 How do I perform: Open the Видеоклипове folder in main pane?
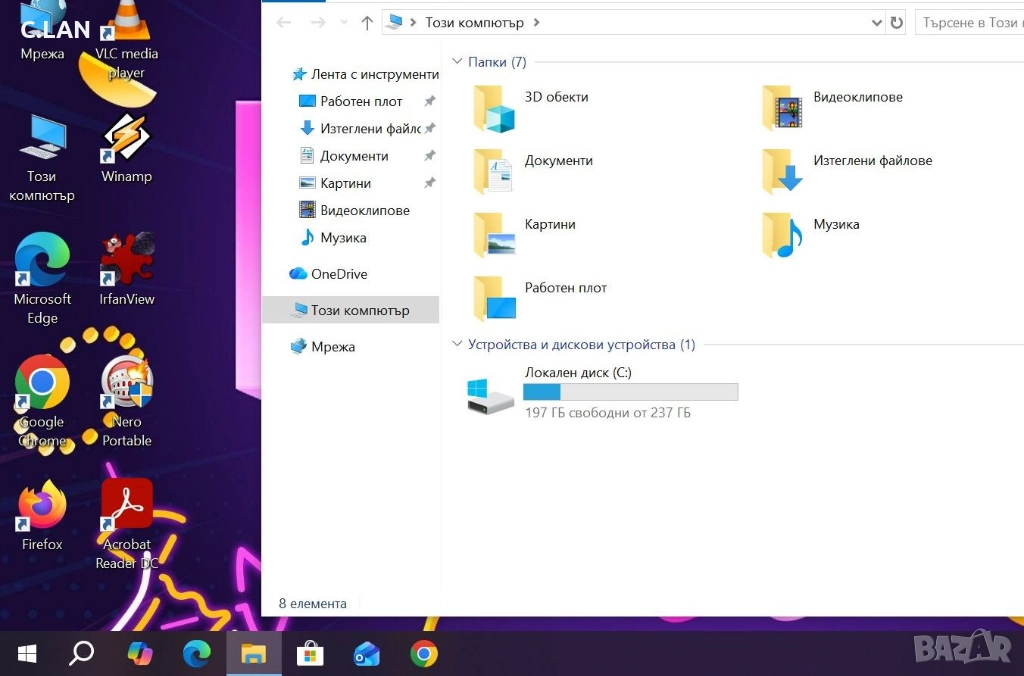(x=782, y=108)
